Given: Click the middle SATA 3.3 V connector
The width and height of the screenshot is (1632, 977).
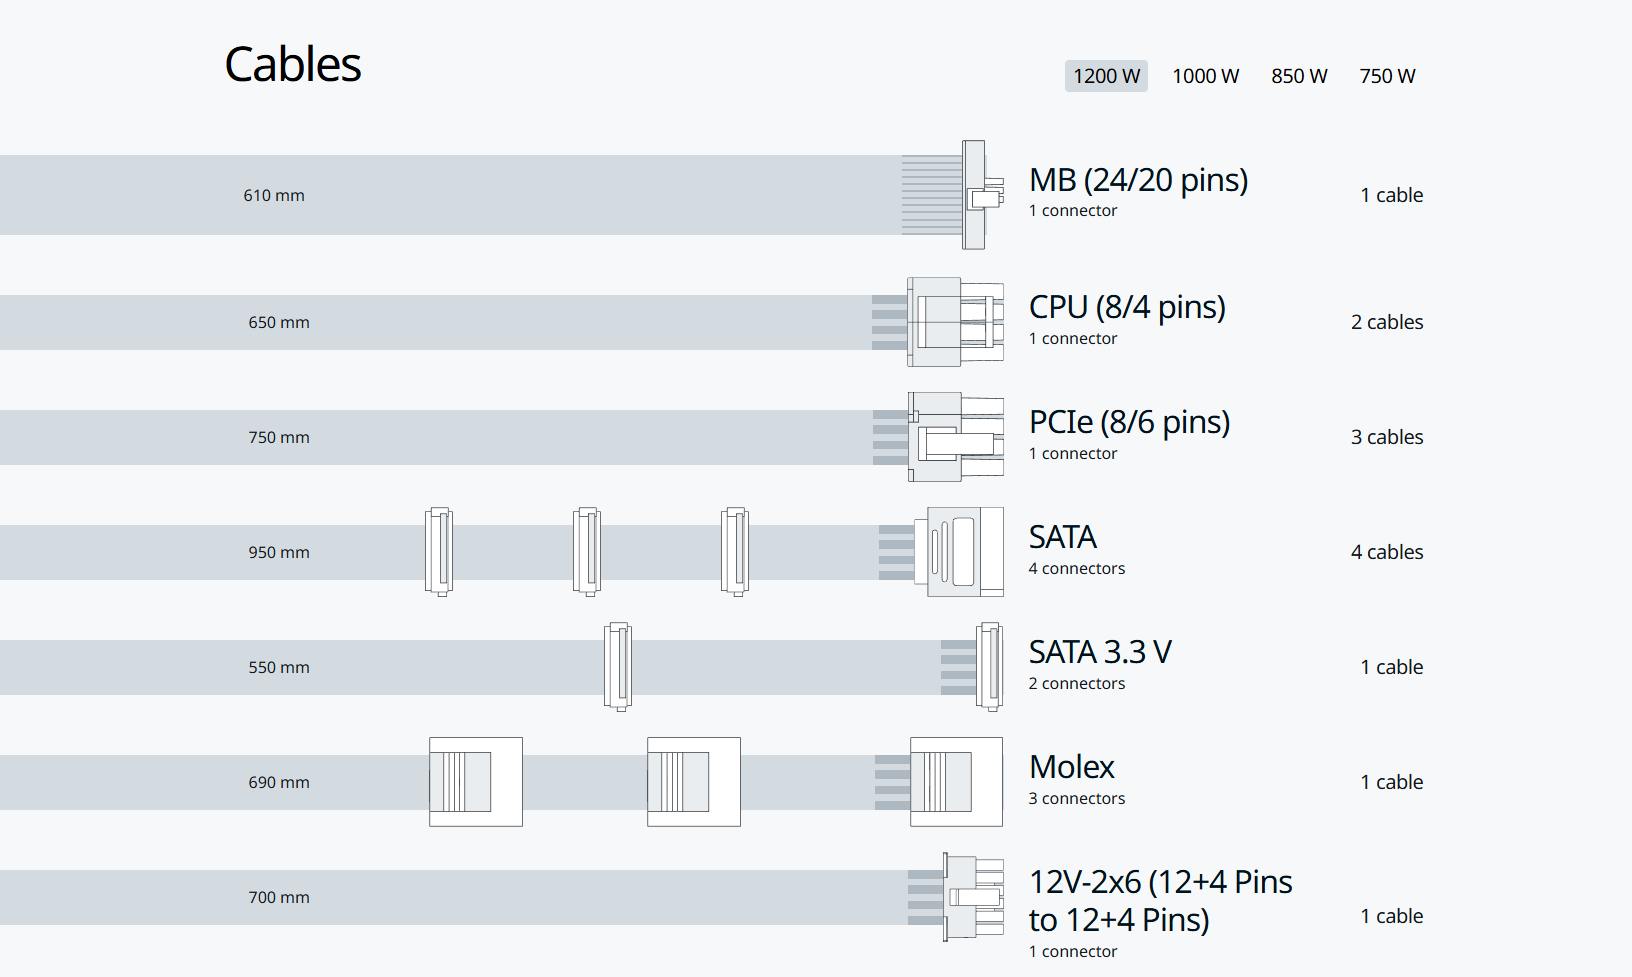Looking at the screenshot, I should click(x=618, y=667).
